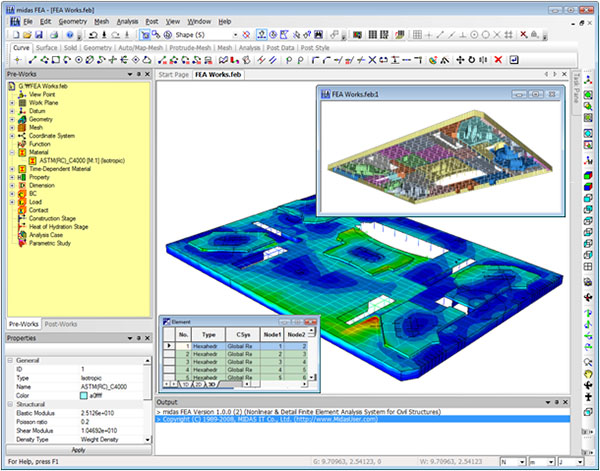Select the line drawing tool in Curve toolbar
The width and height of the screenshot is (600, 471).
(33, 60)
